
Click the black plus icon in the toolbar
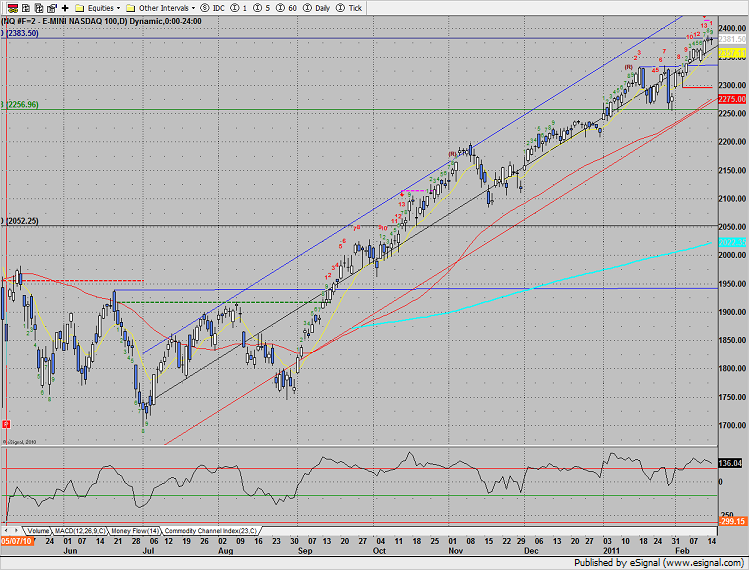pos(65,8)
